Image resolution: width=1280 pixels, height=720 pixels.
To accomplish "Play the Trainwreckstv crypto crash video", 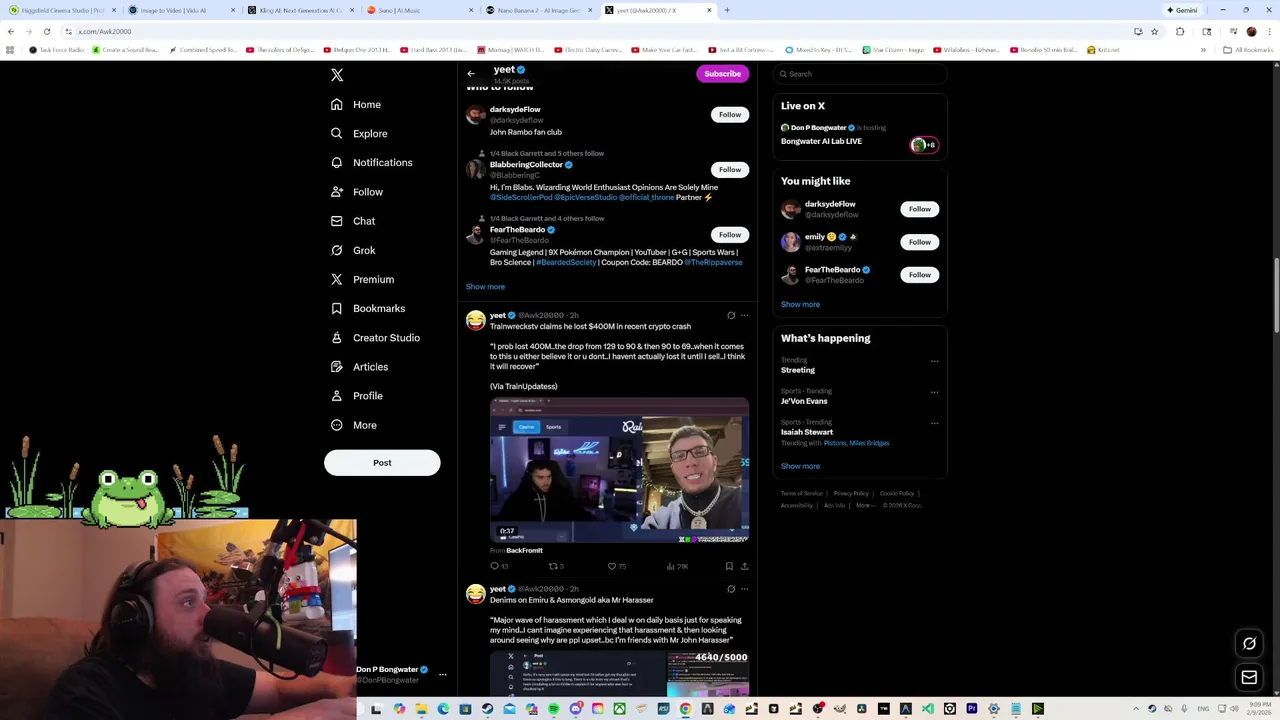I will 619,470.
